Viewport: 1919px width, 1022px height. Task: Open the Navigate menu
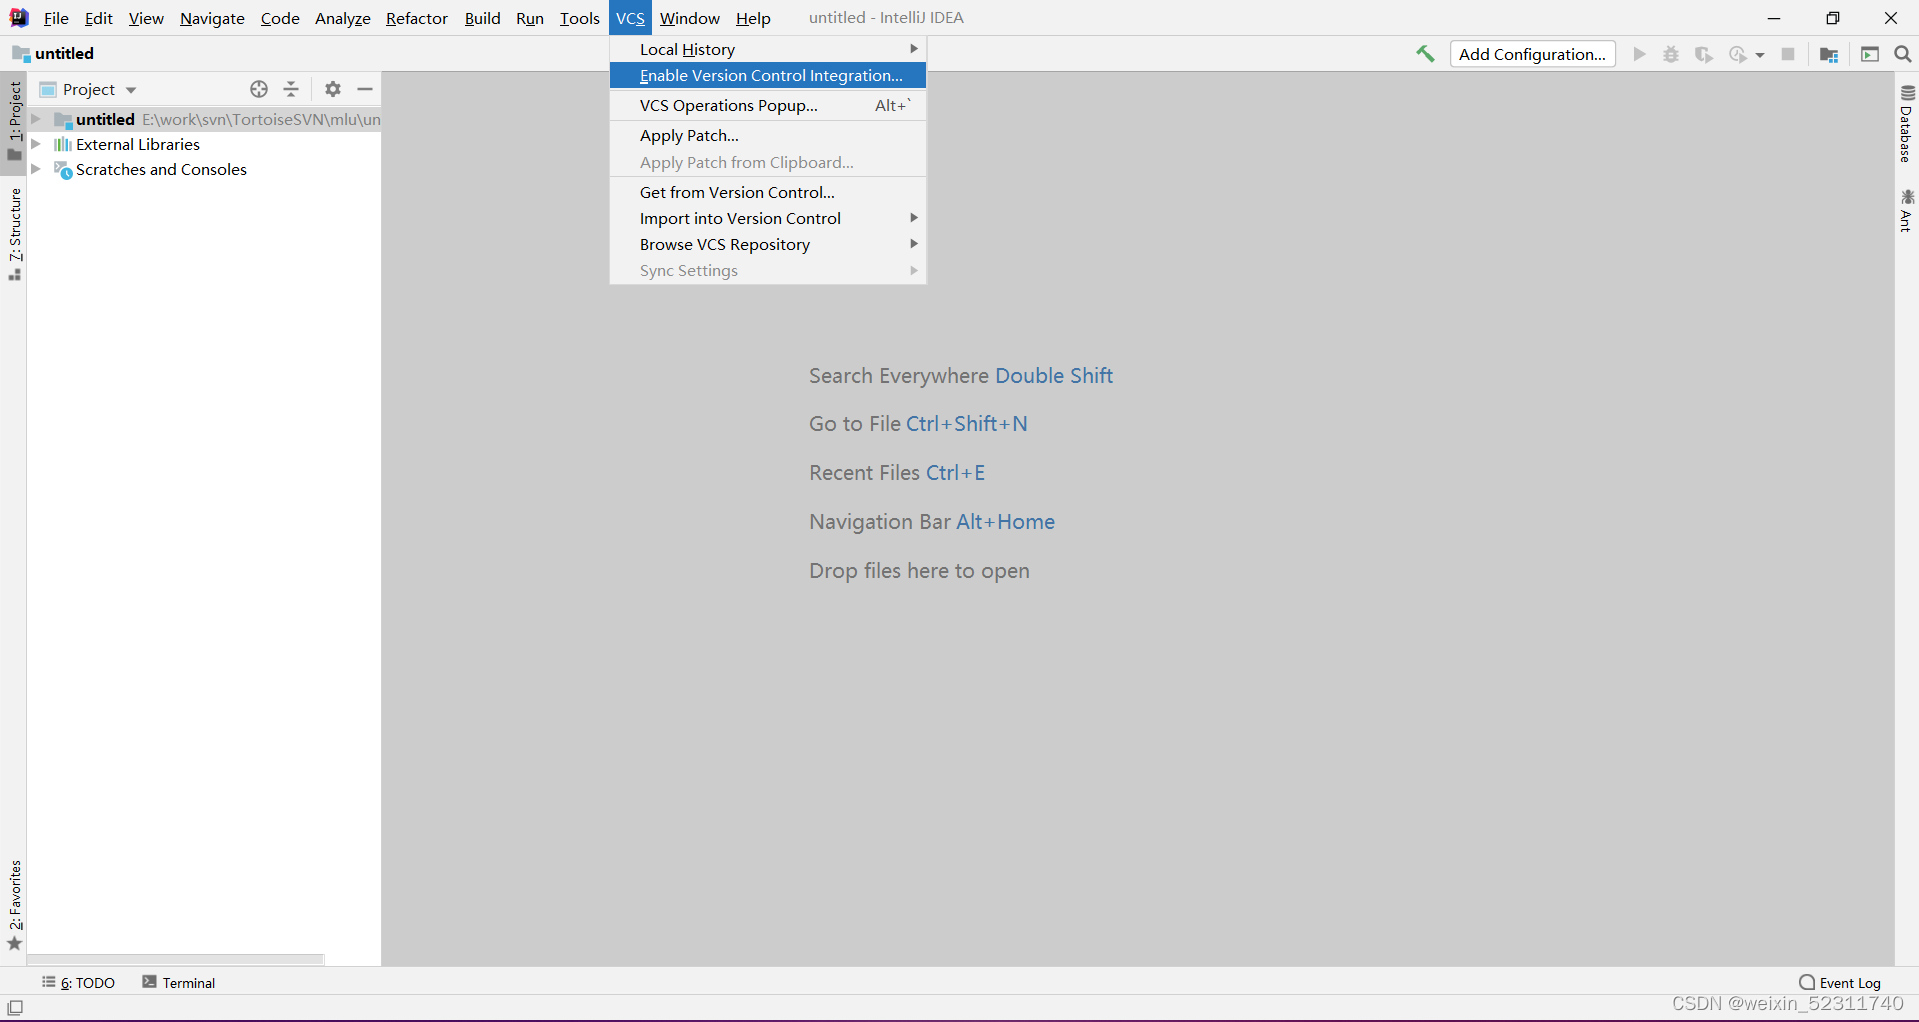pos(212,18)
